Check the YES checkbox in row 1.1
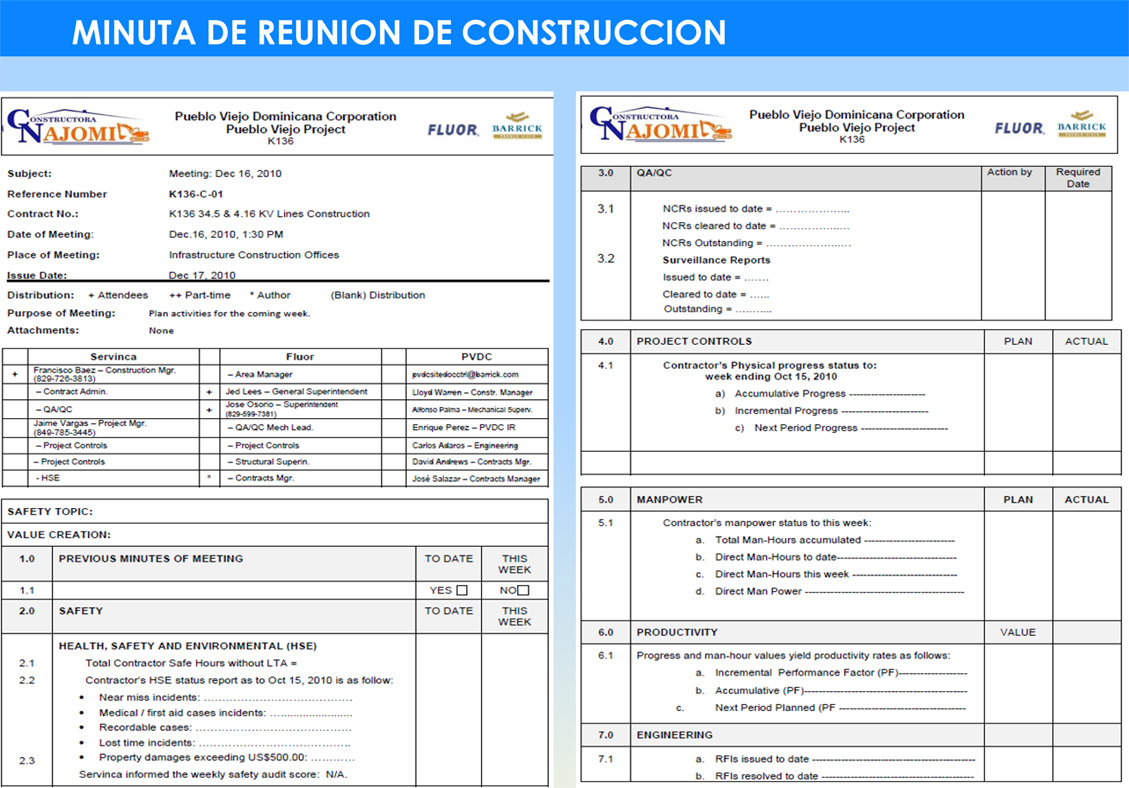This screenshot has height=788, width=1129. [x=462, y=590]
